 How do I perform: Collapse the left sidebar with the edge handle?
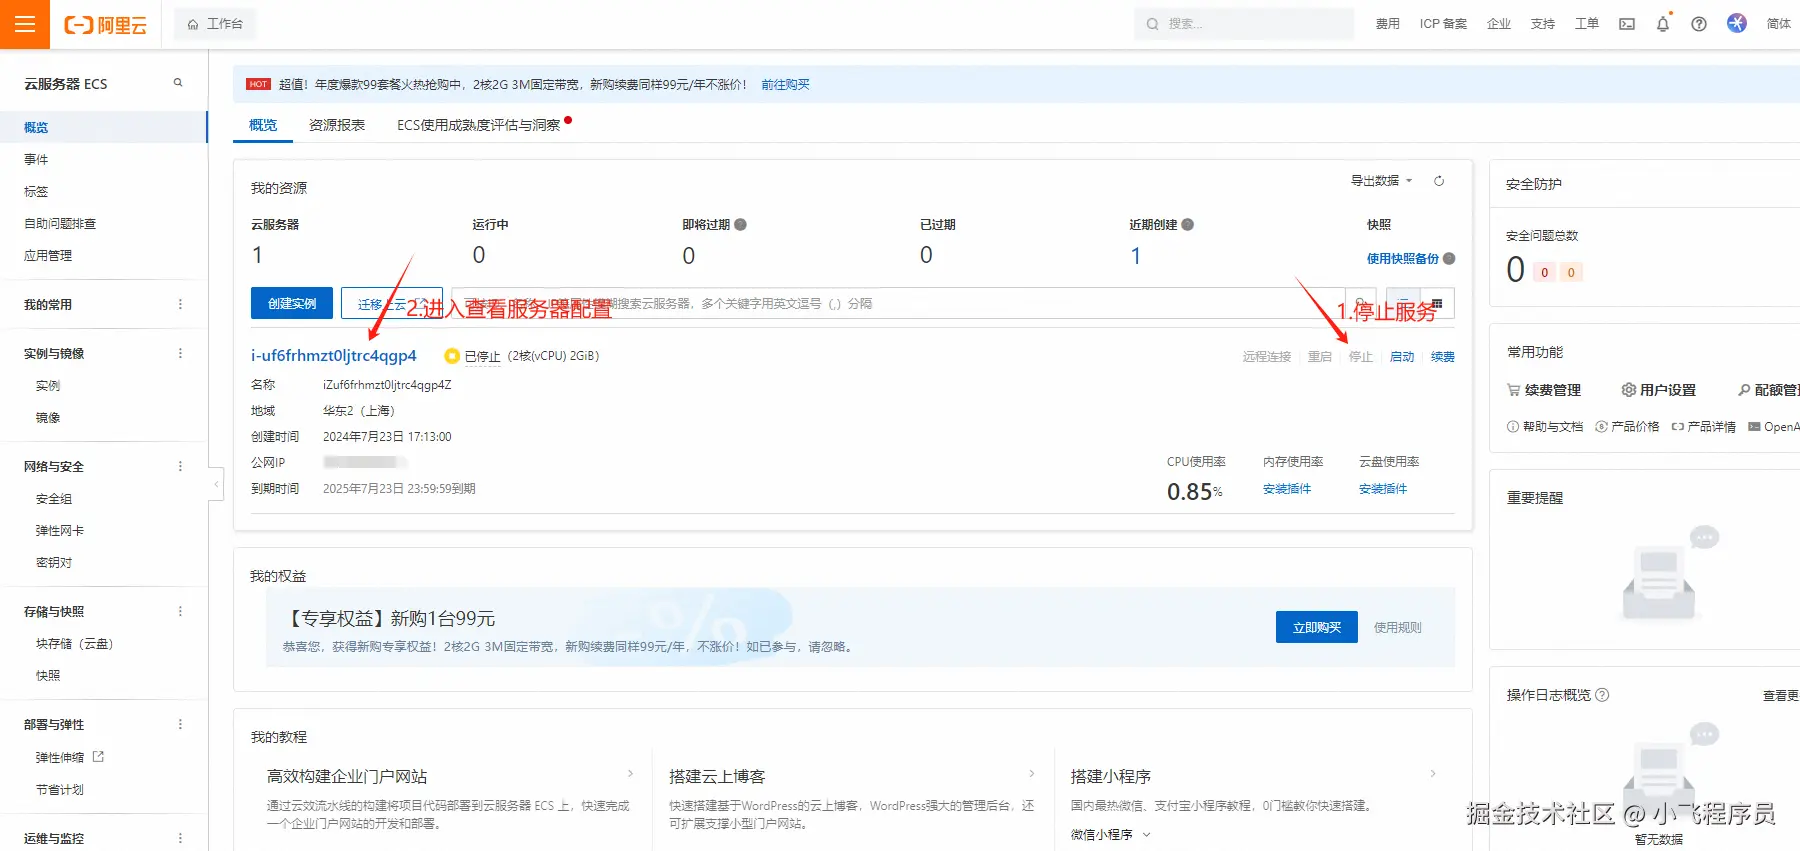(x=216, y=484)
